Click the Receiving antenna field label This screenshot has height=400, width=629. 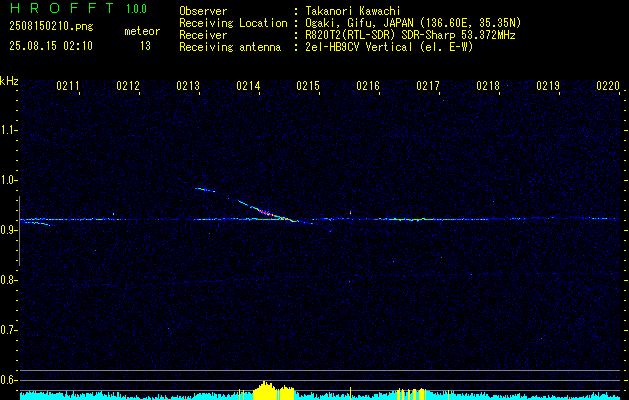point(230,47)
